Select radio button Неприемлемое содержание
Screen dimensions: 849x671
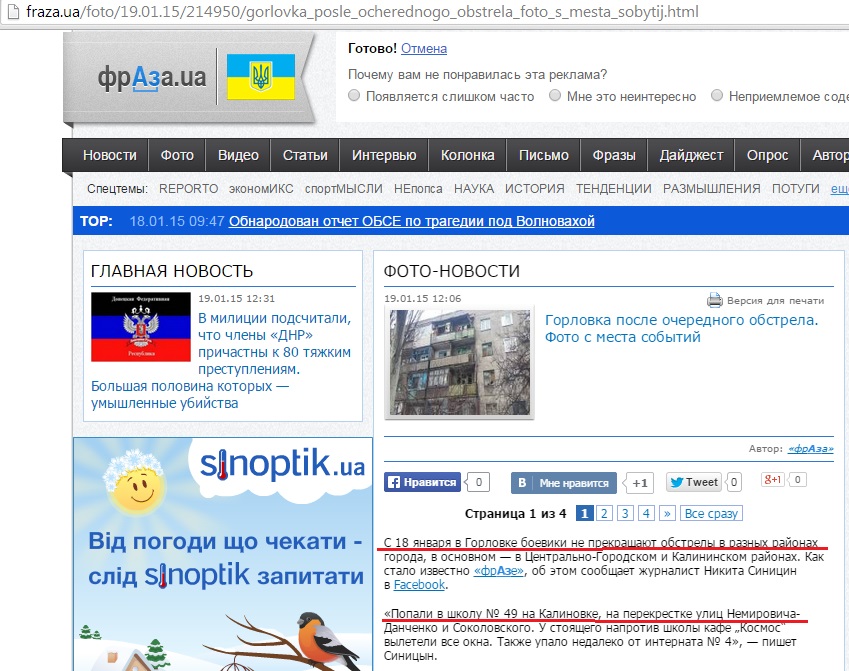[716, 96]
